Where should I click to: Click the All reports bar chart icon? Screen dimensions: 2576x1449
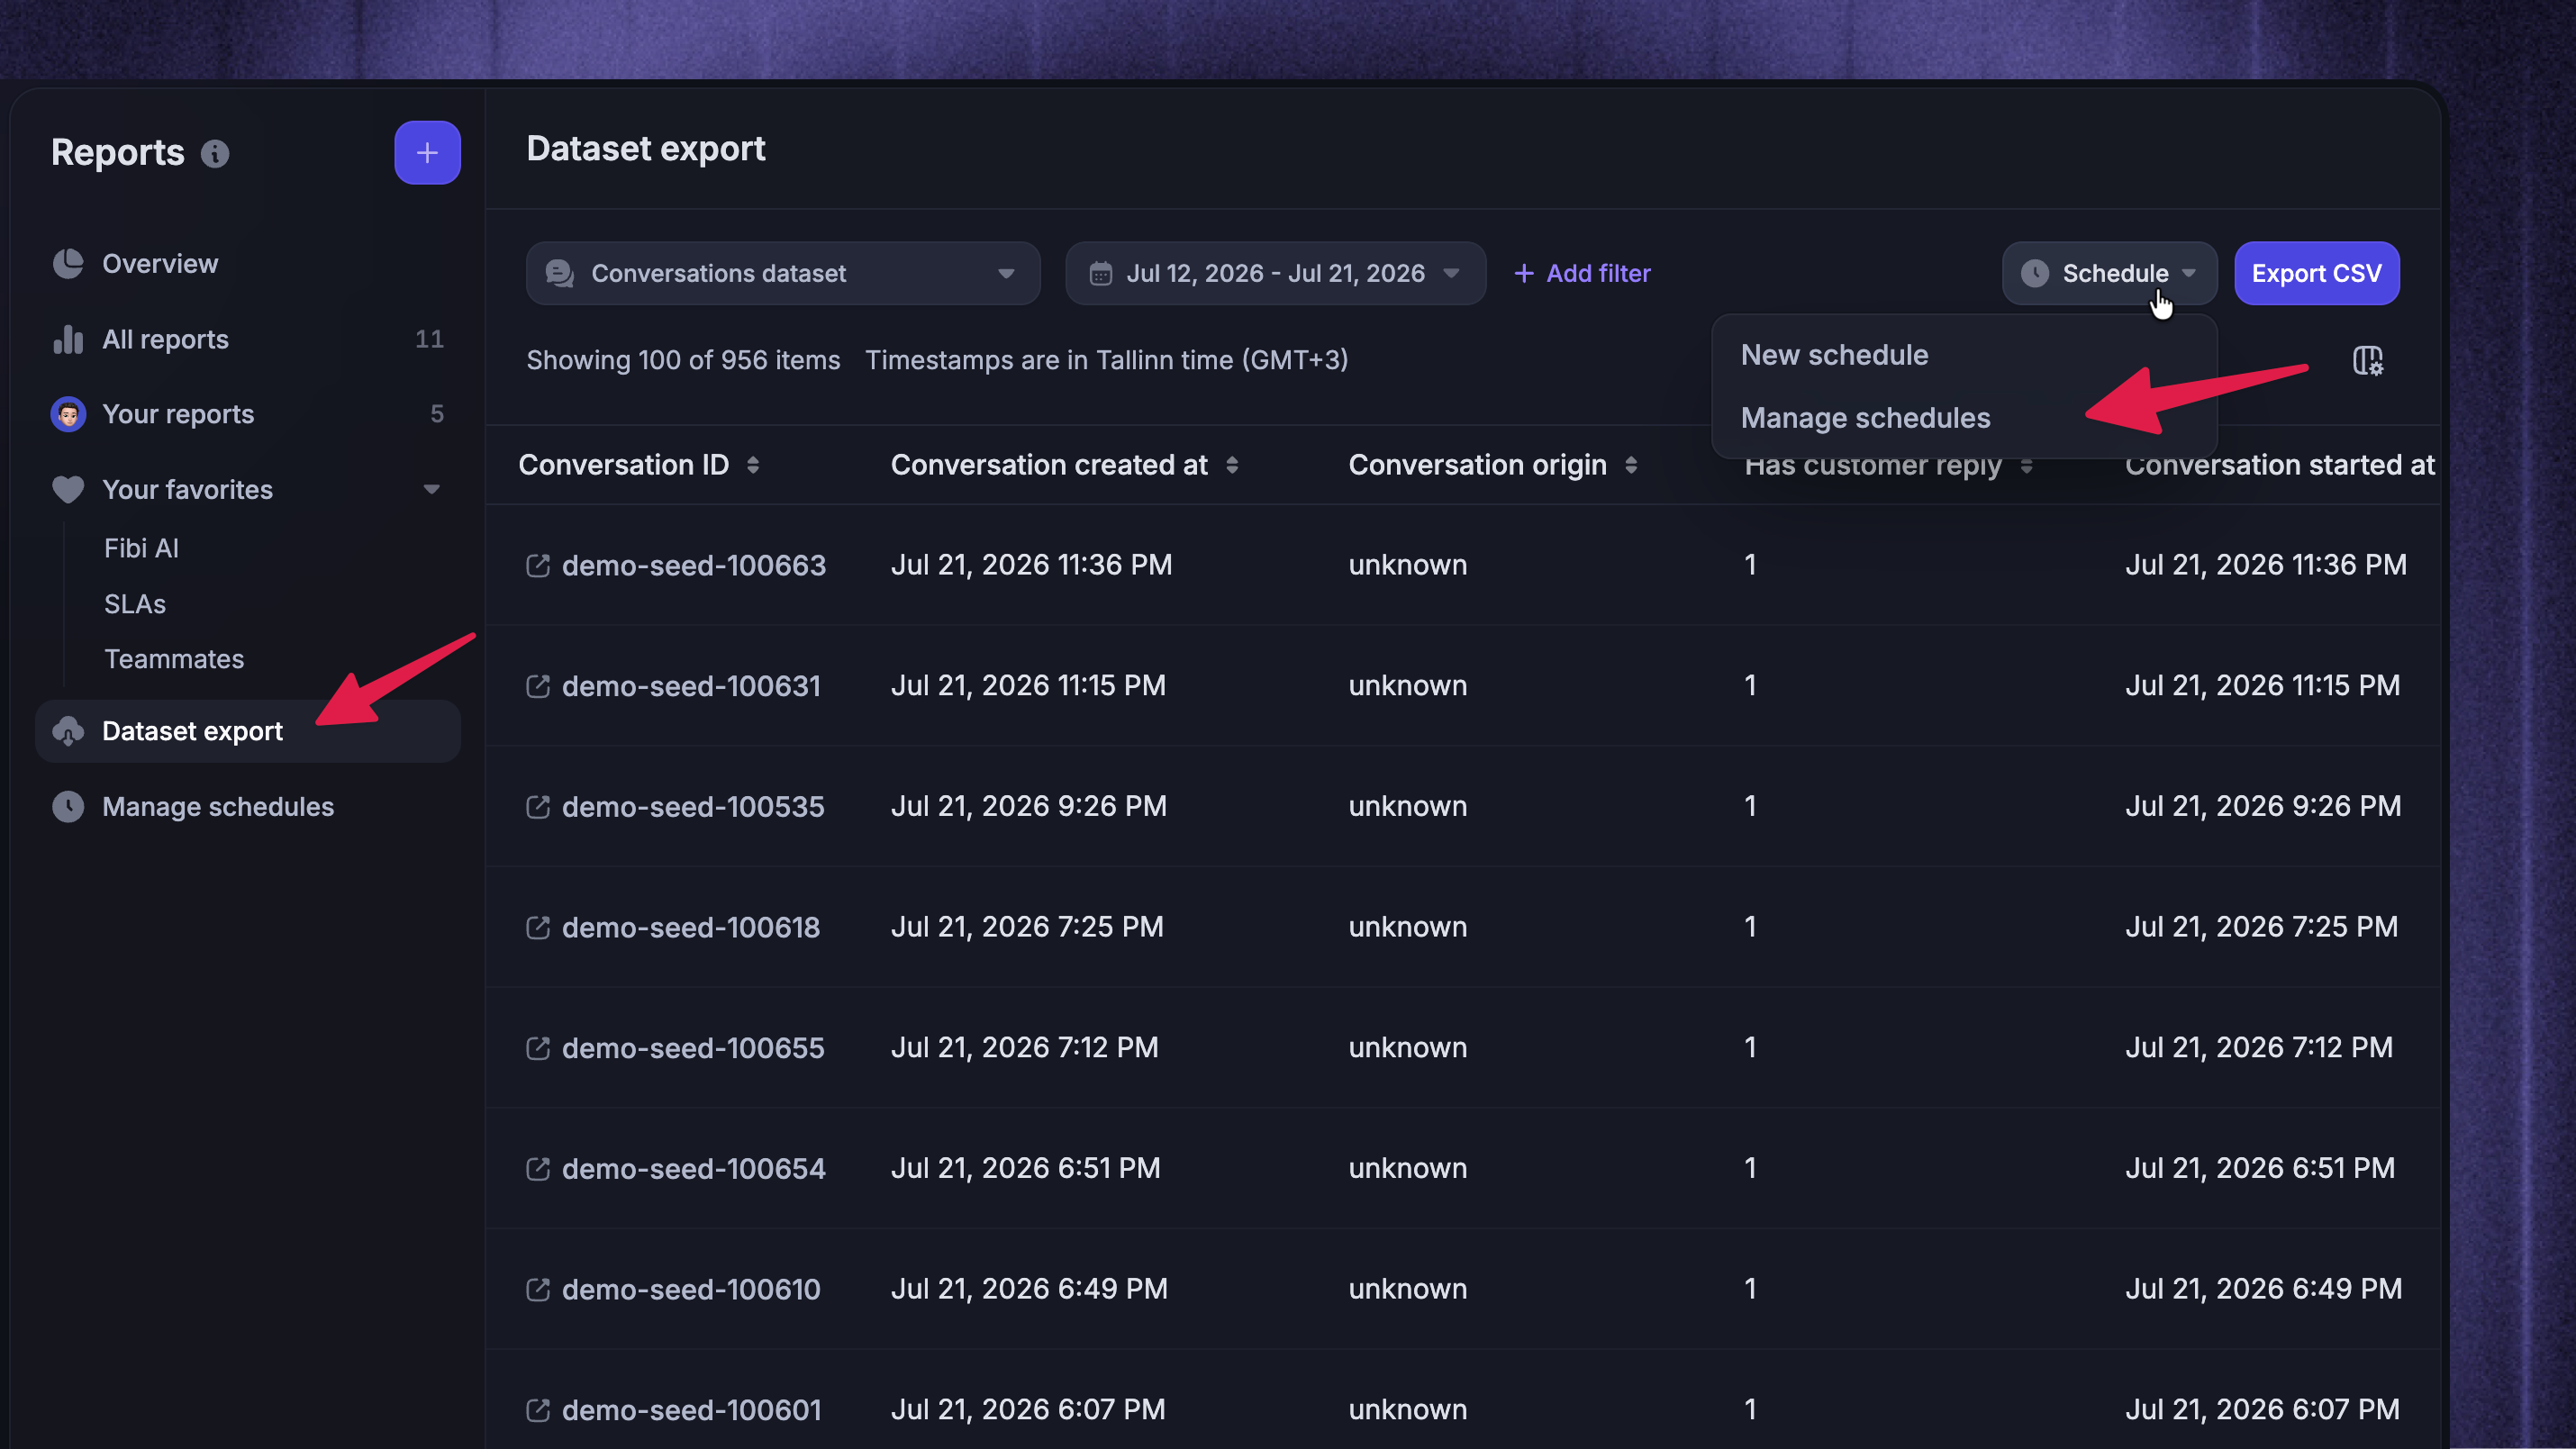(x=68, y=339)
